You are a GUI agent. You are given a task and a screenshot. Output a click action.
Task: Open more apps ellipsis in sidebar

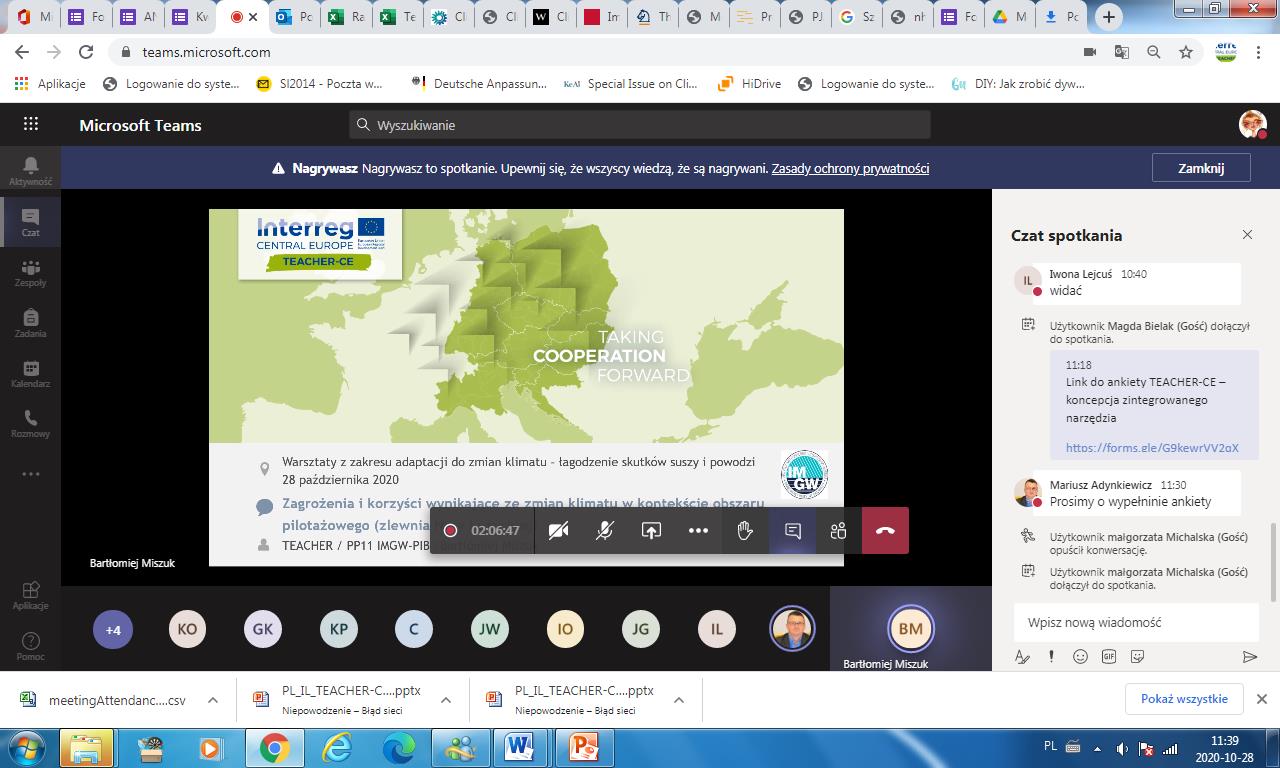click(30, 474)
